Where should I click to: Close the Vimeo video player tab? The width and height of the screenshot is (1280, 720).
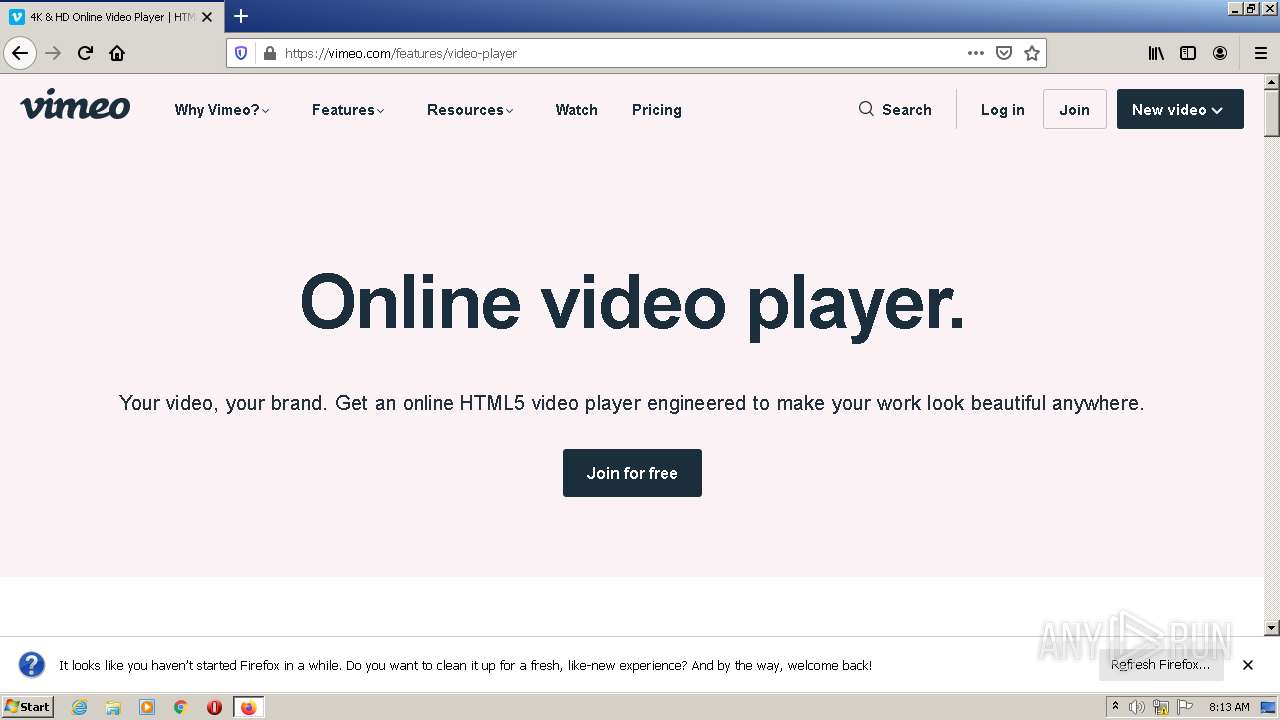coord(207,17)
